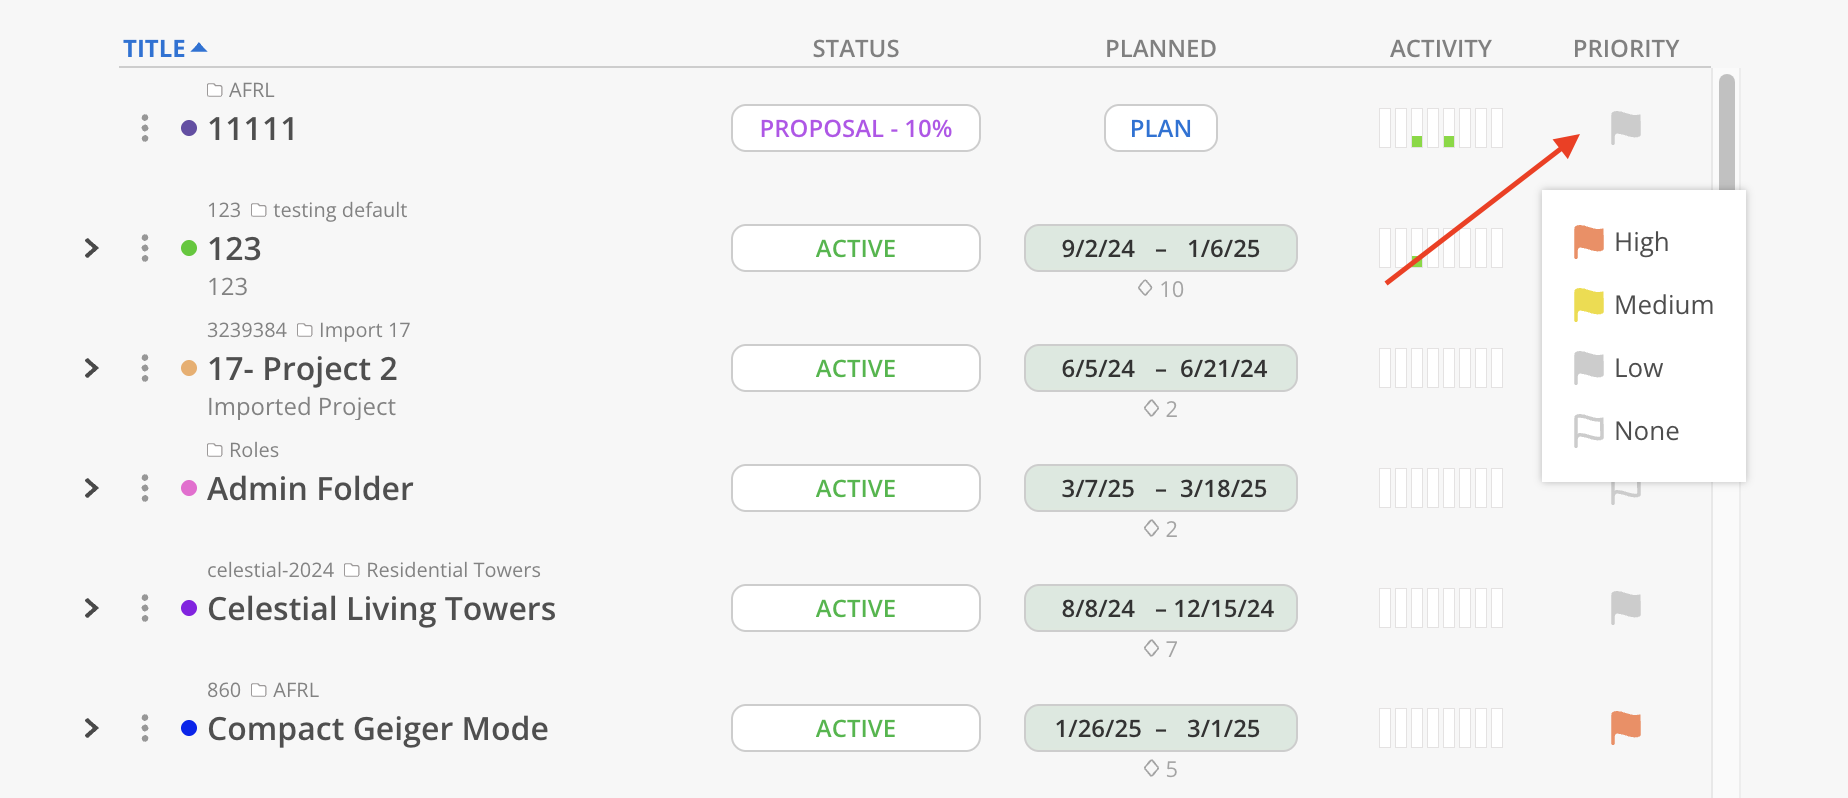Expand the Celestial Living Towers row

click(91, 608)
